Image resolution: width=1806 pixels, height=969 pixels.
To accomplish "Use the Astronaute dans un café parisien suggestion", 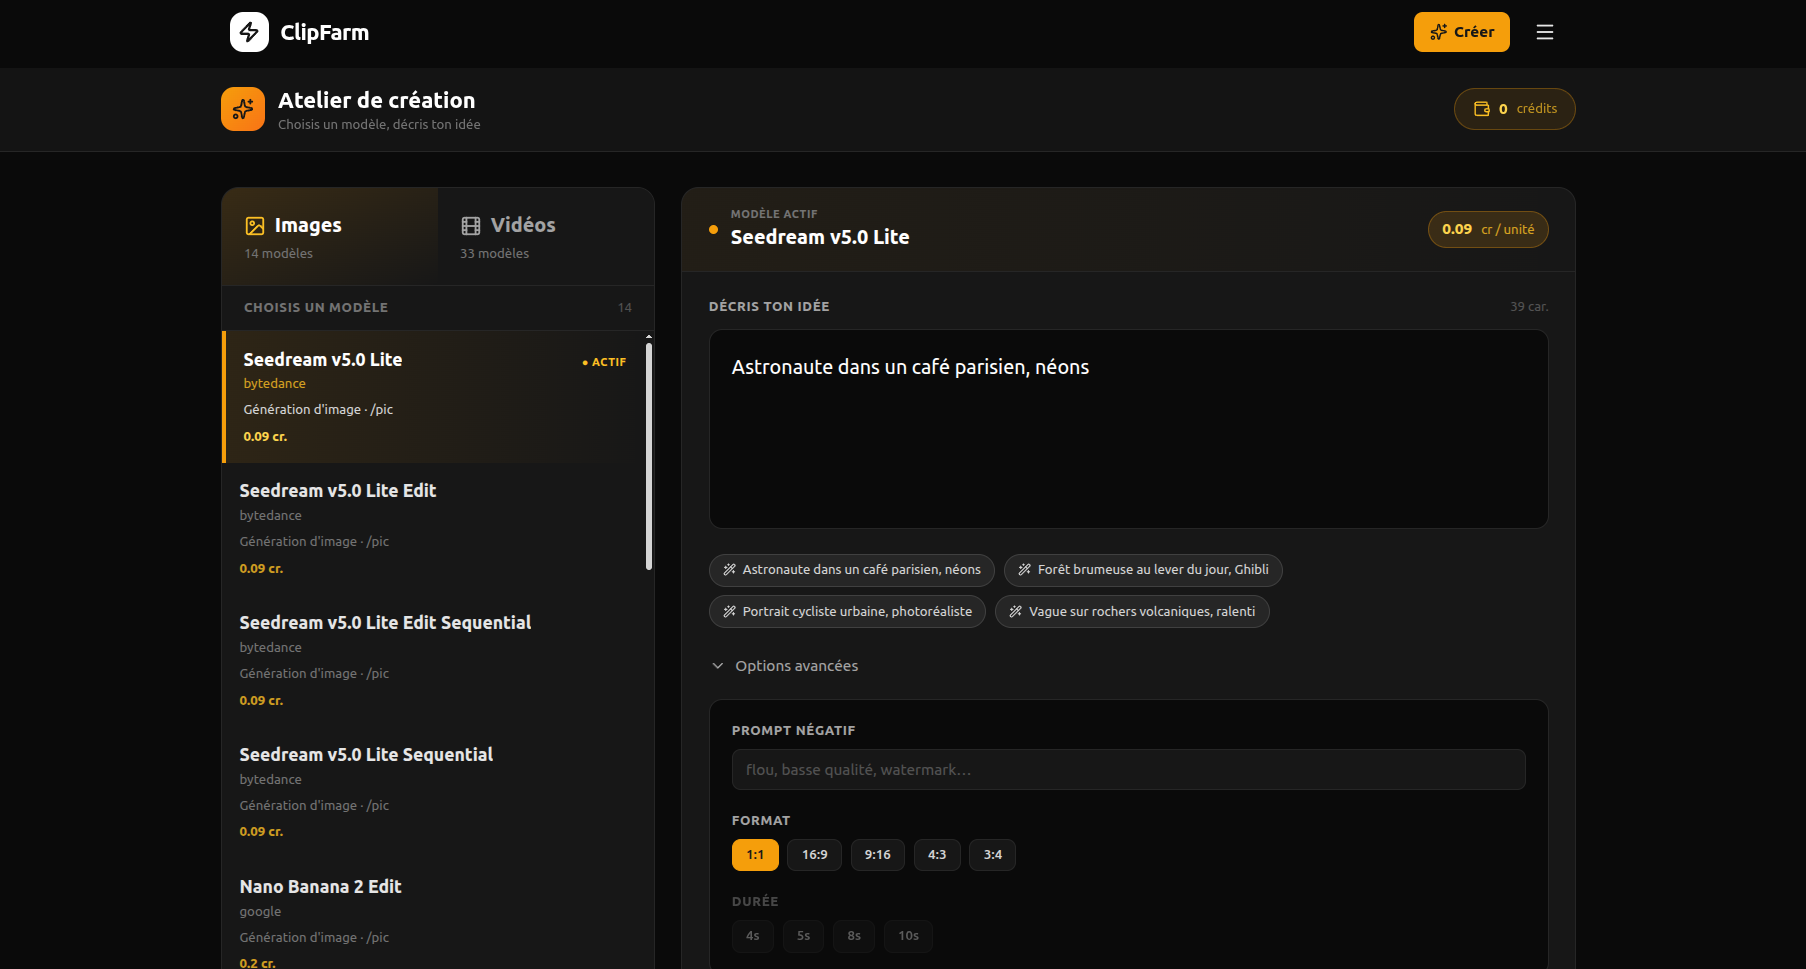I will click(852, 570).
